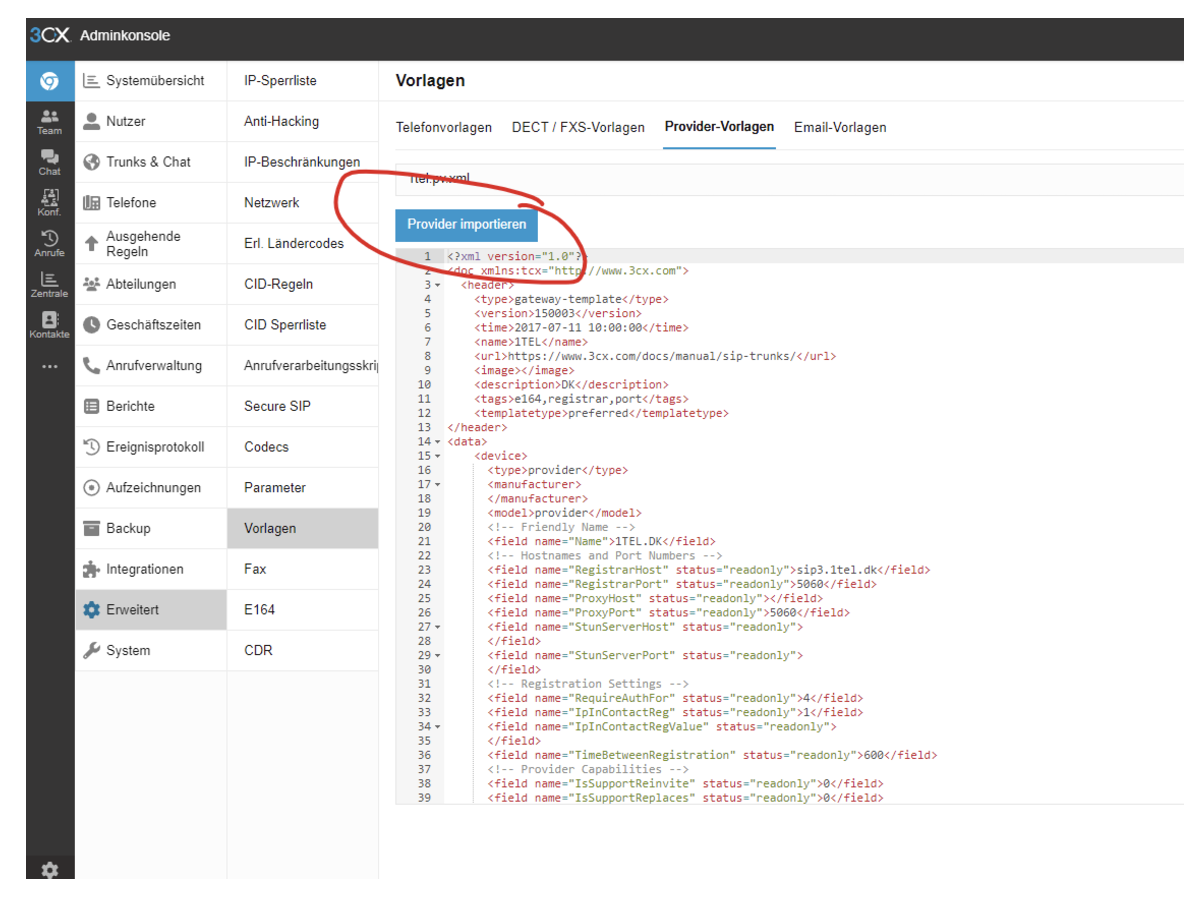The image size is (1204, 910).
Task: Open Anrufverarbeitungsskripte submenu item
Action: (x=303, y=365)
